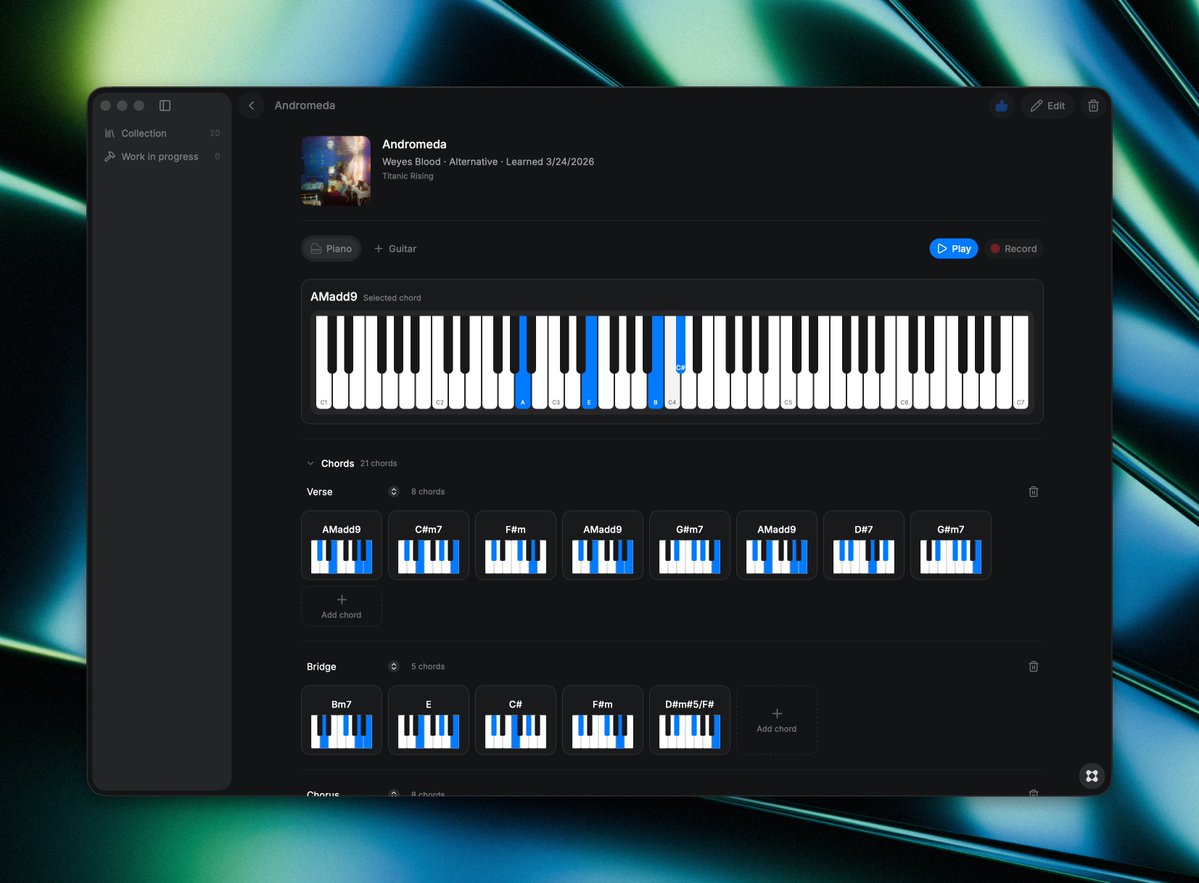Select the E chord in Bridge
The height and width of the screenshot is (883, 1199).
428,720
